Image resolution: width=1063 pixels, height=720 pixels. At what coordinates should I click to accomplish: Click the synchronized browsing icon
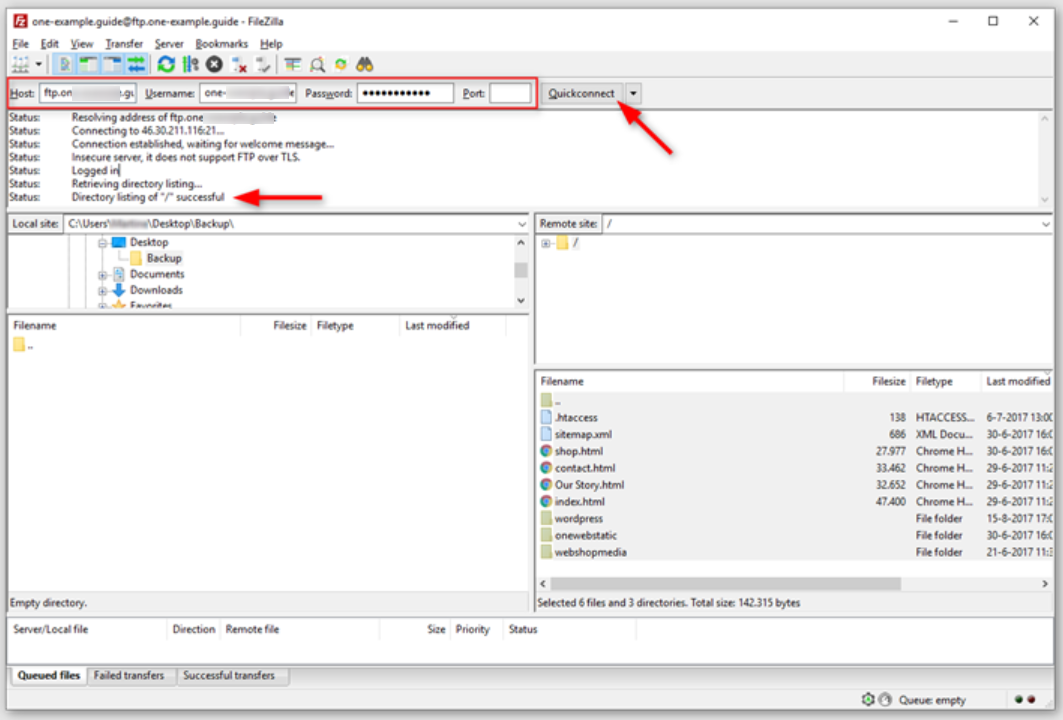(x=341, y=65)
